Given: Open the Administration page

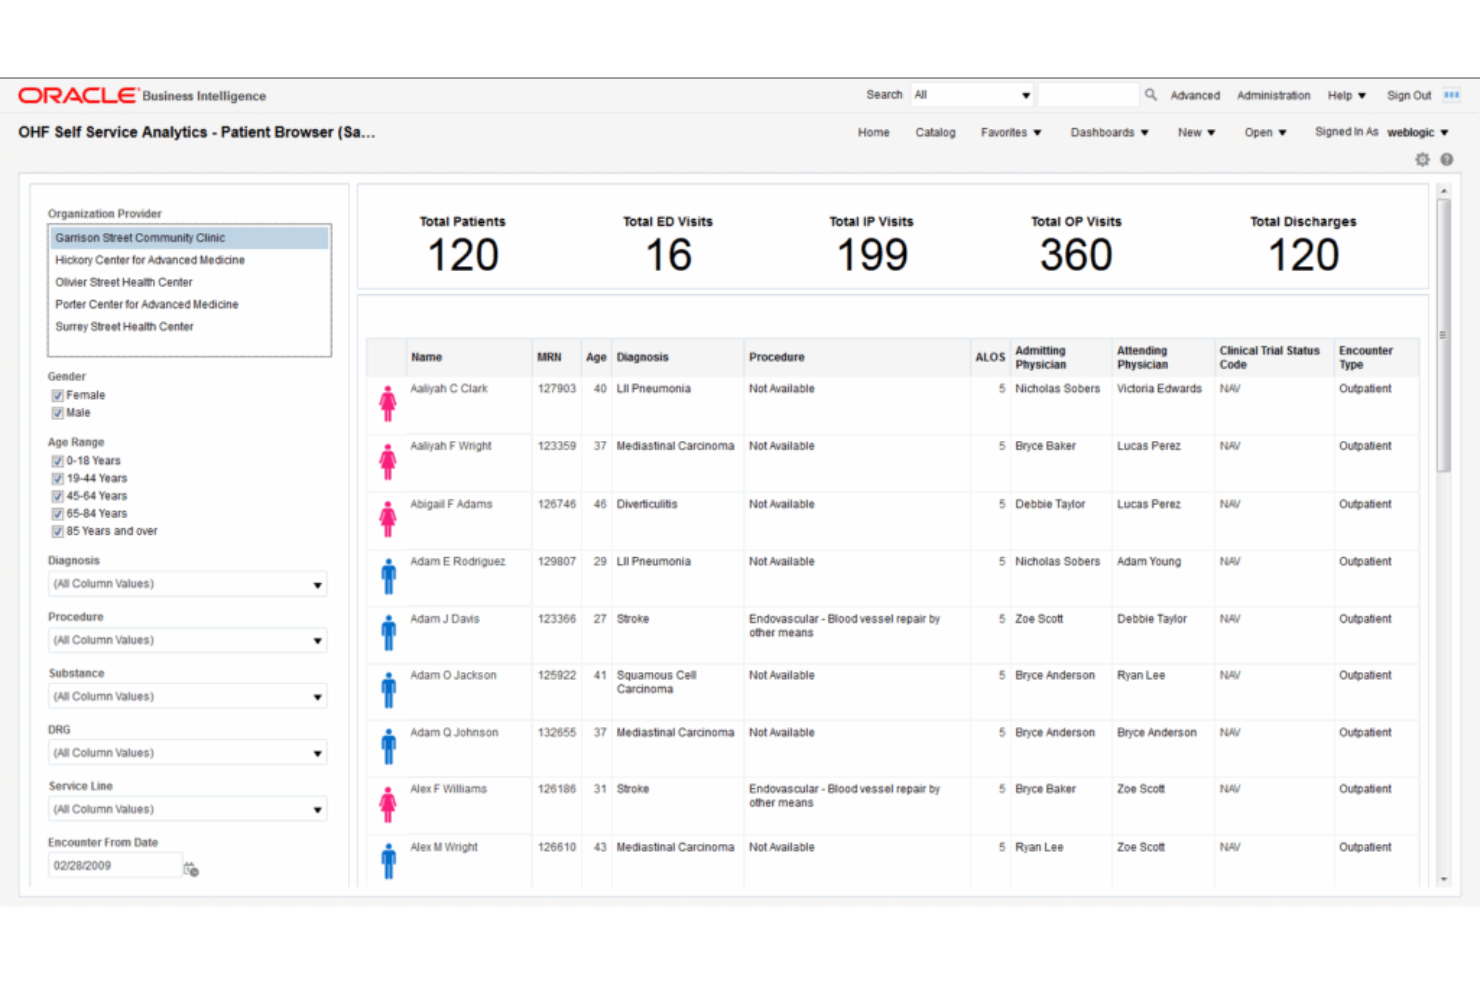Looking at the screenshot, I should (x=1273, y=96).
